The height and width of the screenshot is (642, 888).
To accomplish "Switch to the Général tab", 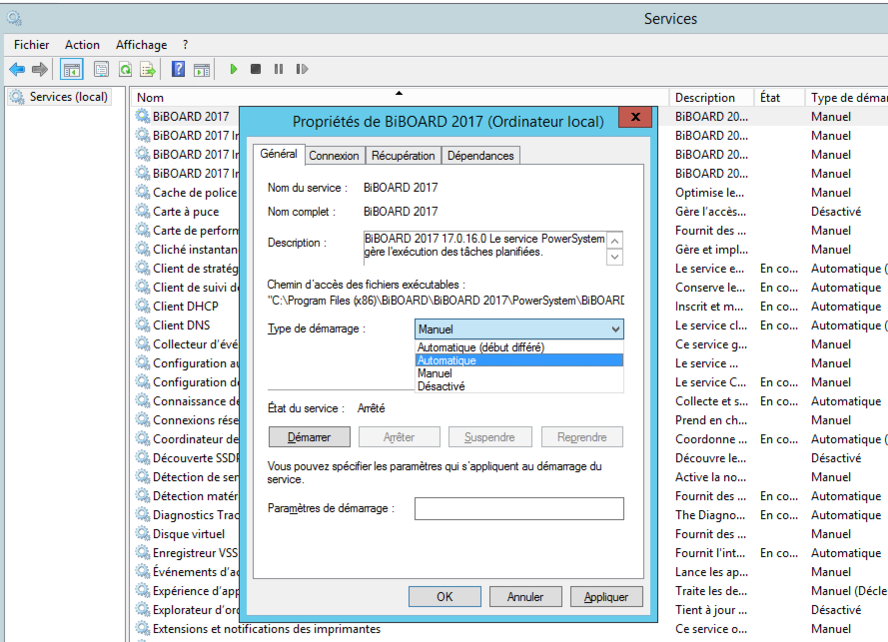I will click(x=279, y=154).
